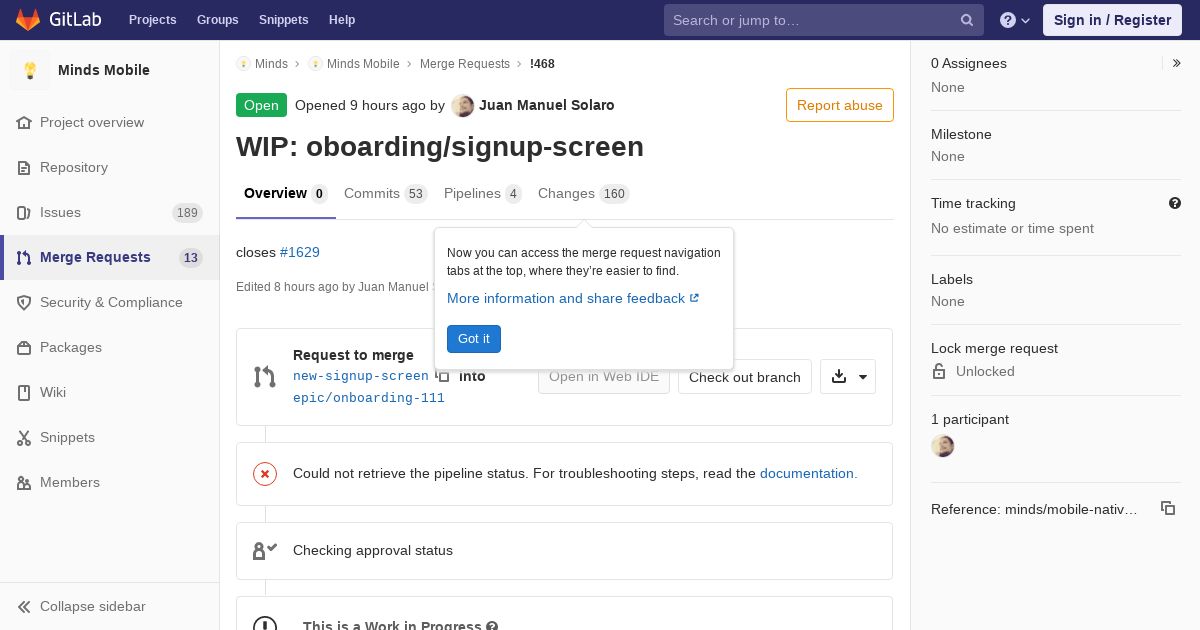
Task: Open issue #1629 link
Action: (x=300, y=252)
